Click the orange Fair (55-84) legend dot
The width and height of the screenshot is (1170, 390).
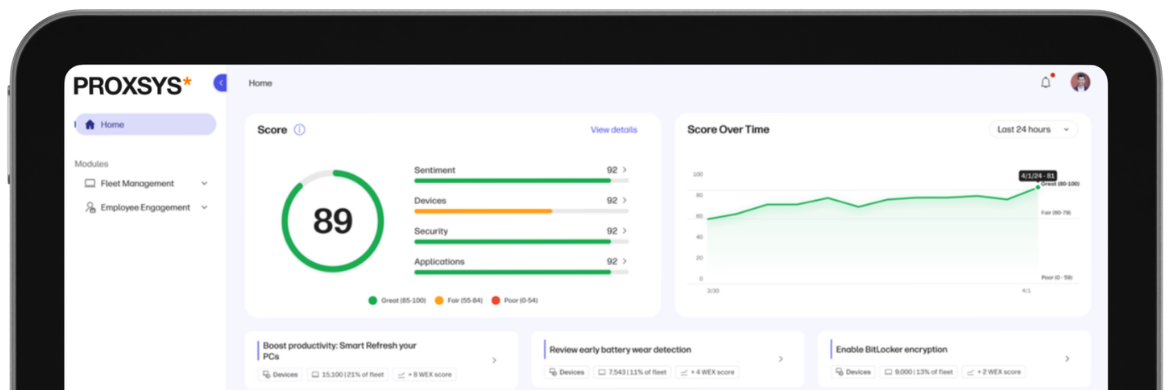(439, 301)
